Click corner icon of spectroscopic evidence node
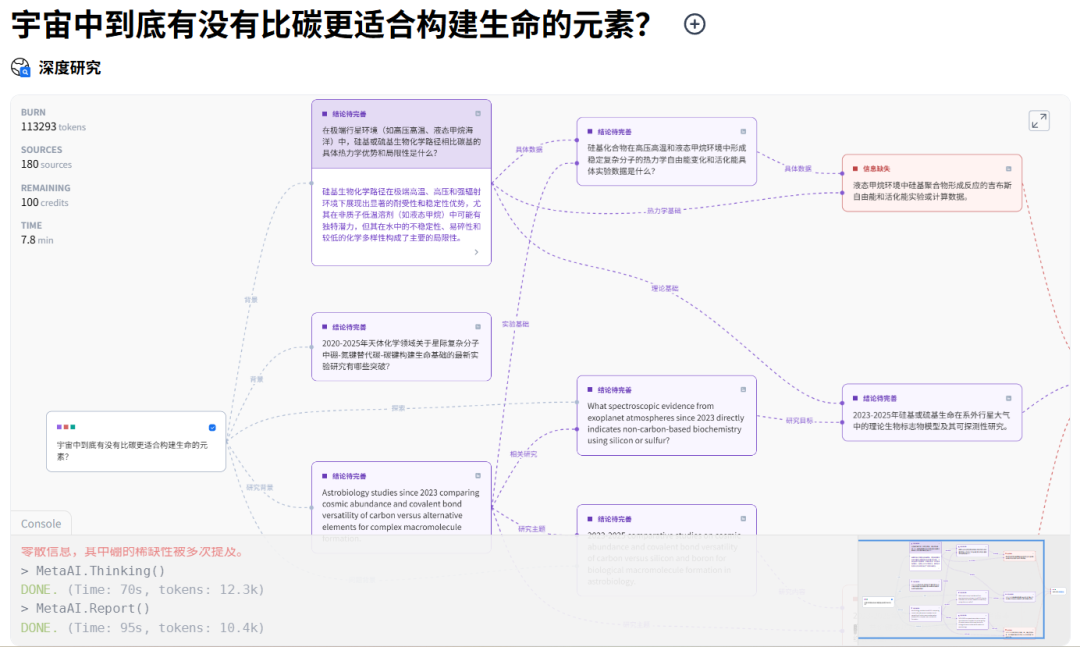 click(x=743, y=389)
